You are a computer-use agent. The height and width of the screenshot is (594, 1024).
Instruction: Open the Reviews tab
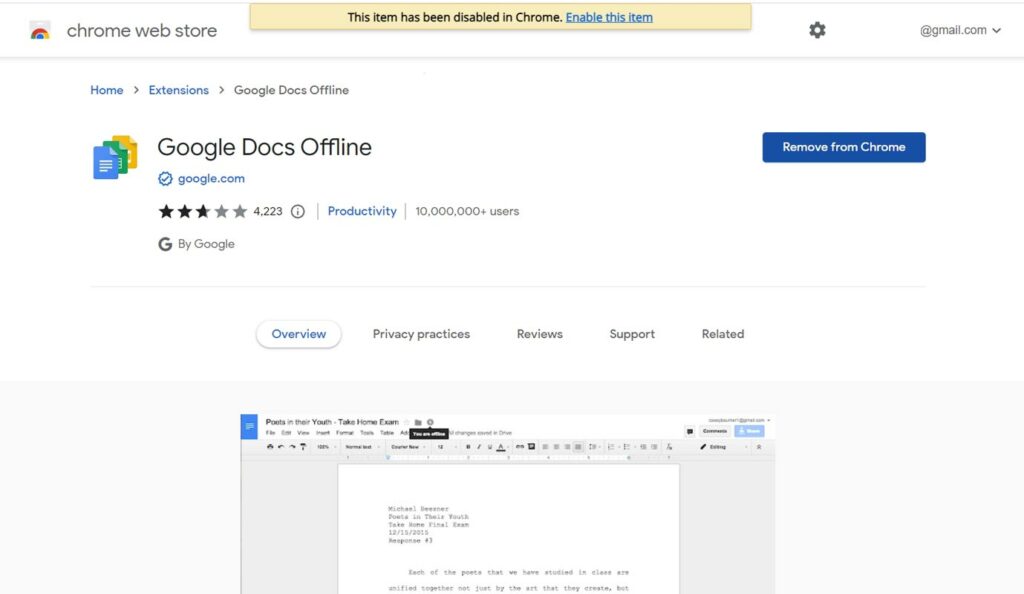pos(539,334)
